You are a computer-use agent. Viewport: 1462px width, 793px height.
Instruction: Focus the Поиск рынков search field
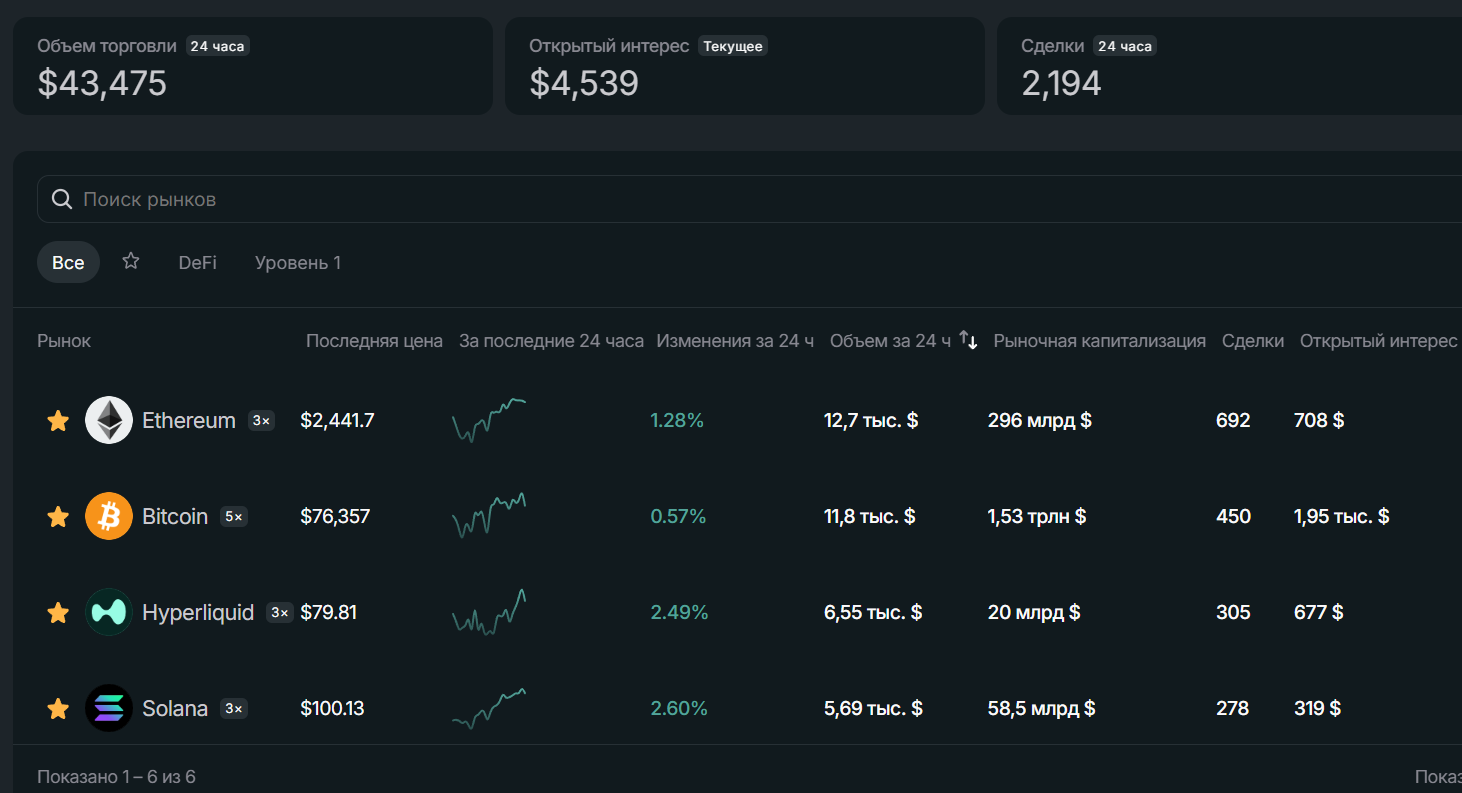click(749, 199)
